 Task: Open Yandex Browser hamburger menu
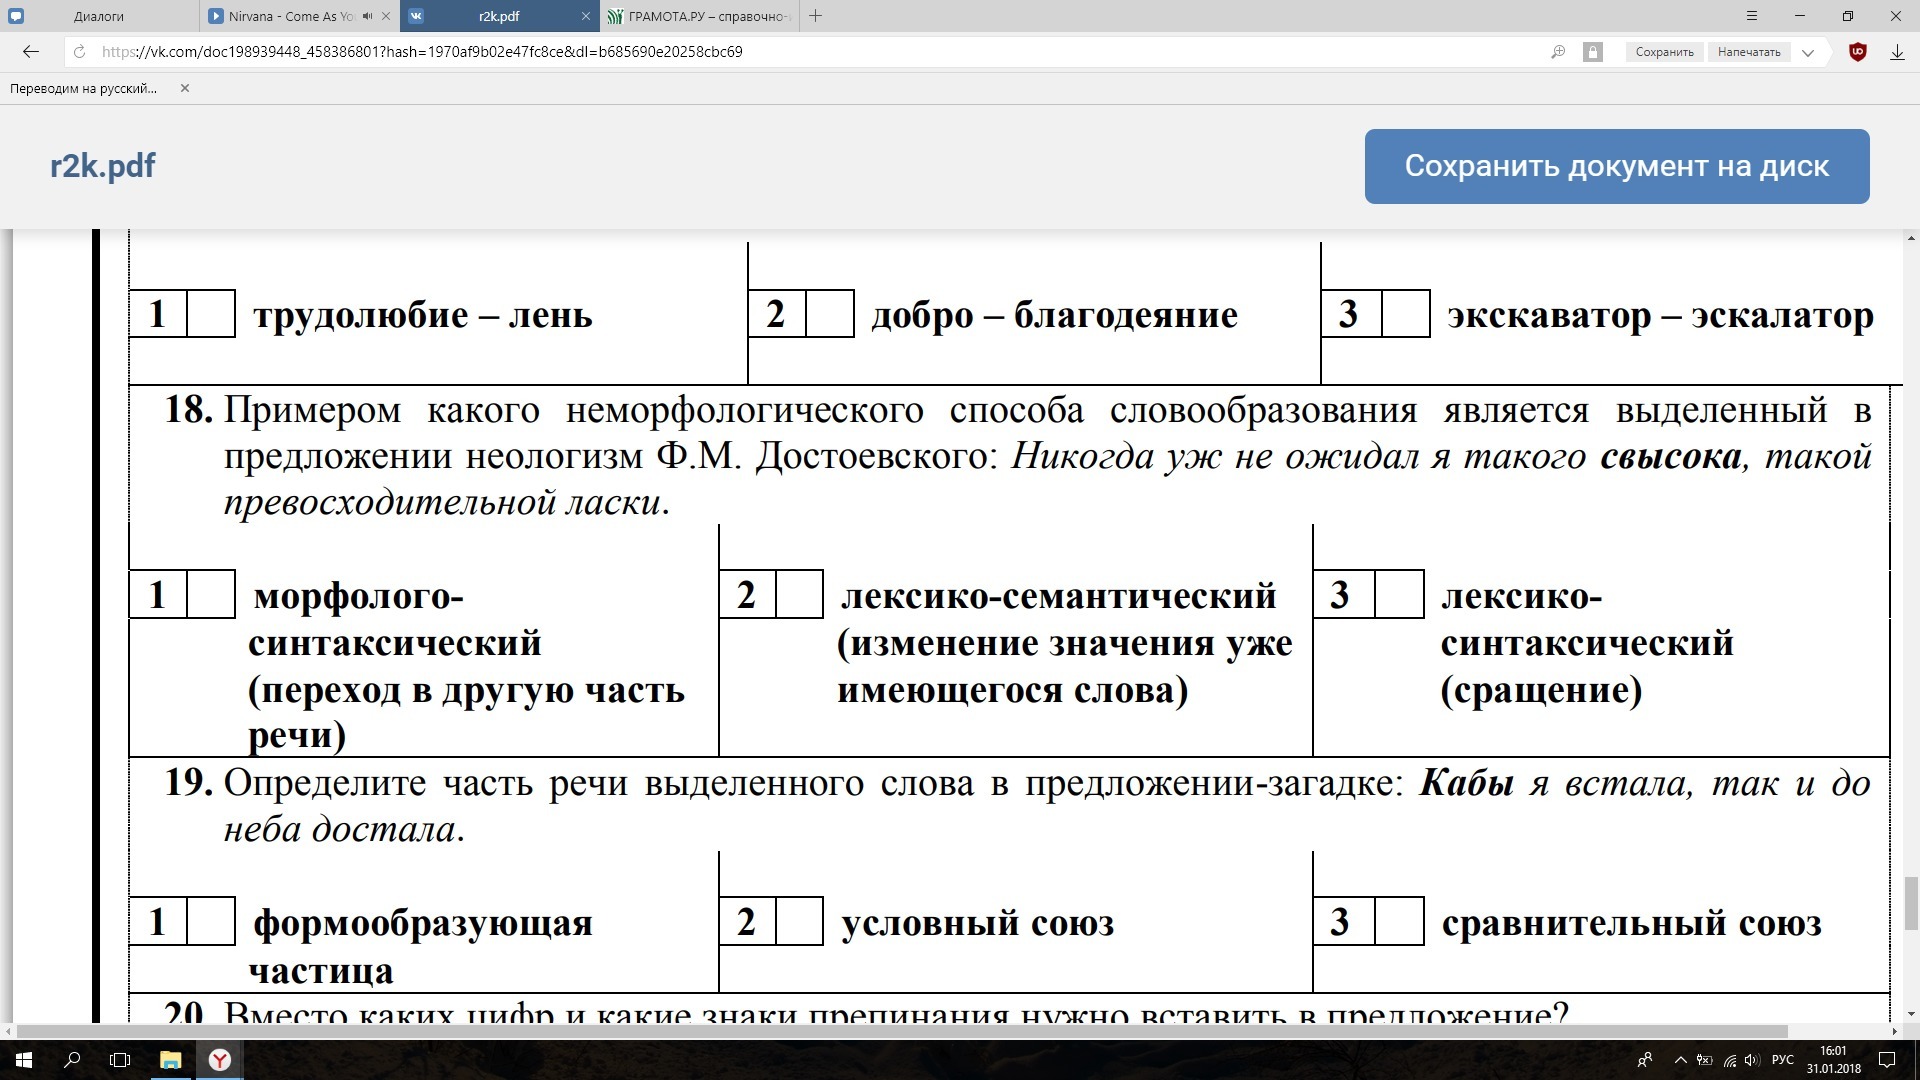pos(1752,16)
